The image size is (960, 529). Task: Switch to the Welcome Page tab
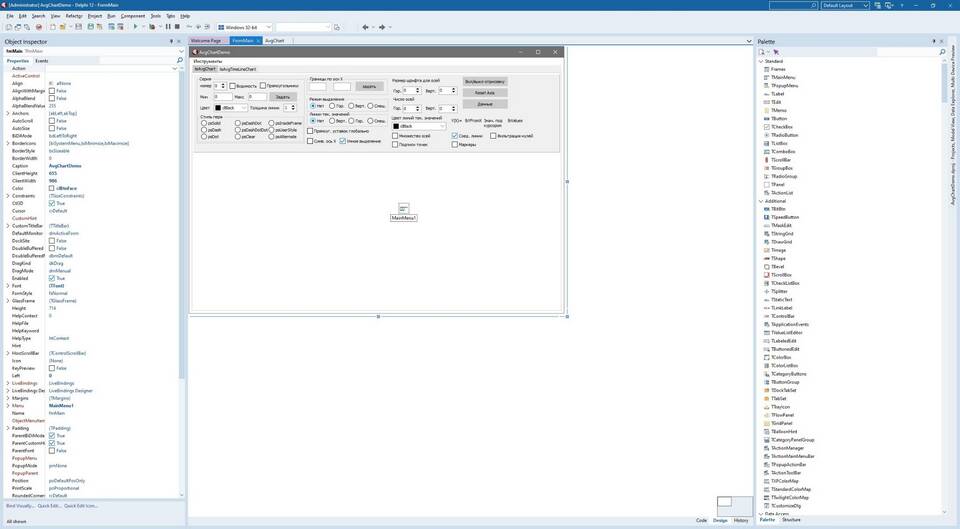[206, 41]
